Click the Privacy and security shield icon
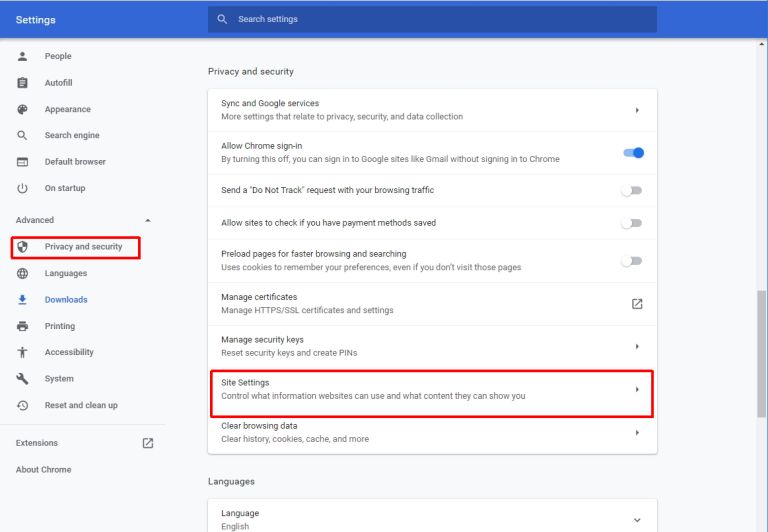The width and height of the screenshot is (768, 532). tap(23, 246)
